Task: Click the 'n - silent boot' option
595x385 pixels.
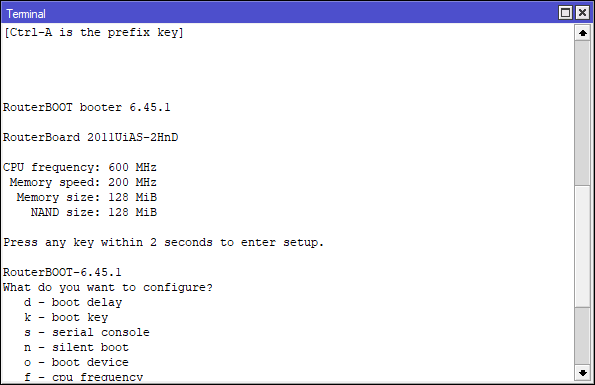Action: coord(76,347)
